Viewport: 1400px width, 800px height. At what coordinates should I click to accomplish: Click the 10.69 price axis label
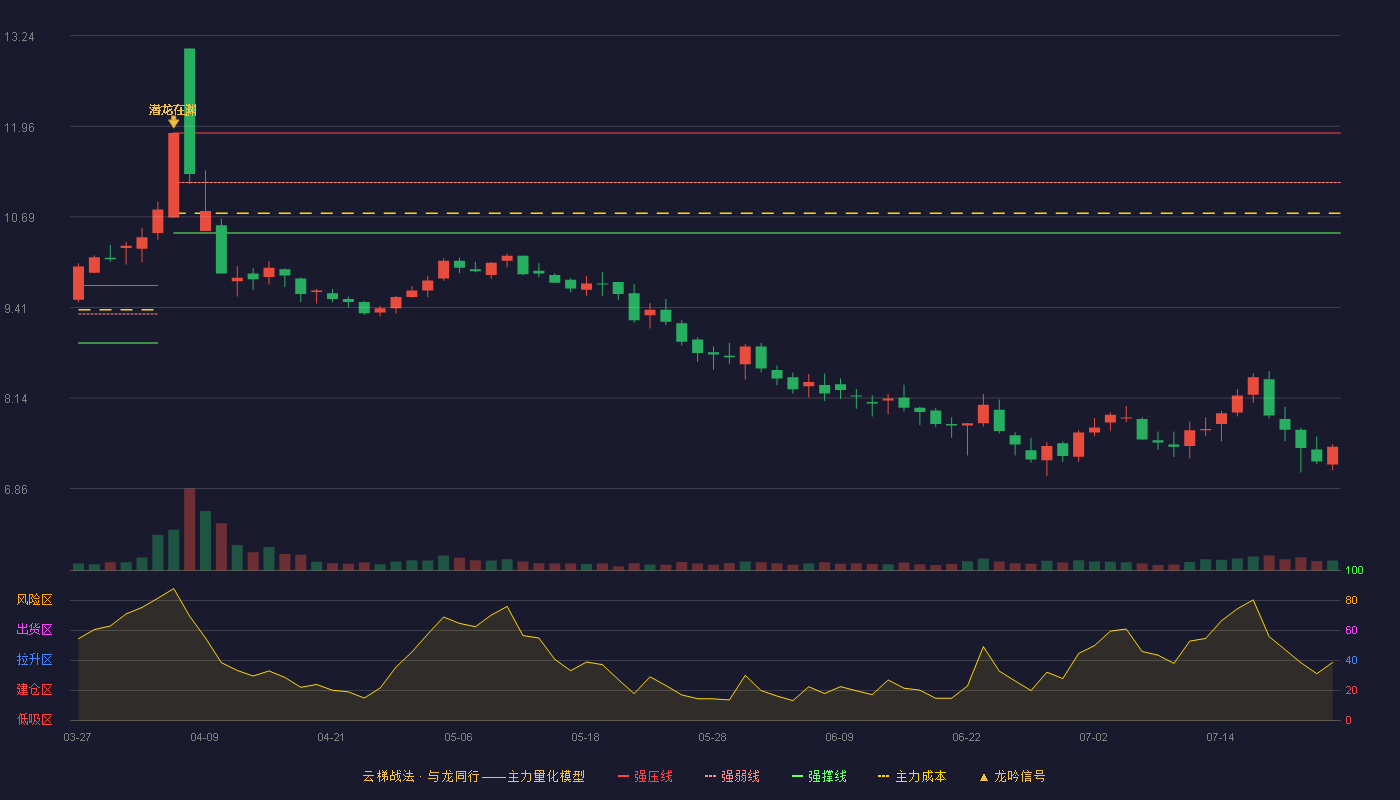pos(19,218)
